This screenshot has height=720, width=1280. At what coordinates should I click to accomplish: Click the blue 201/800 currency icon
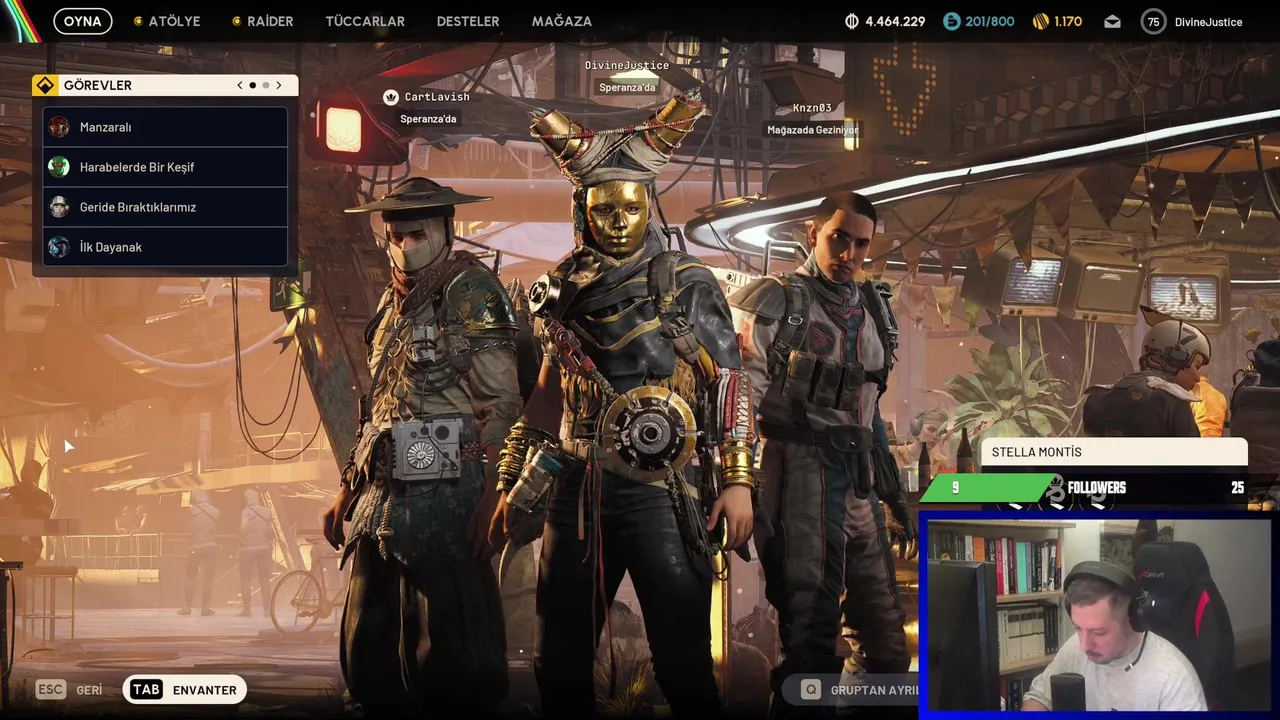[x=951, y=21]
